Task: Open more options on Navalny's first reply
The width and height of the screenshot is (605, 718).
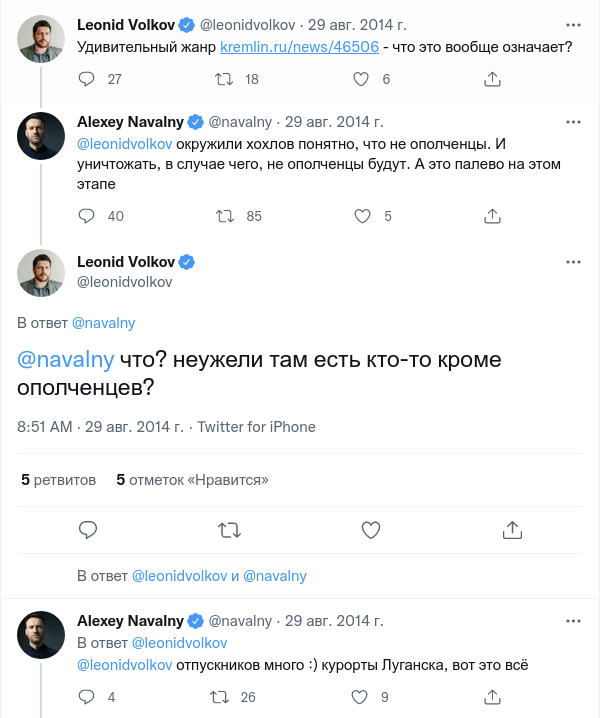Action: pos(573,123)
